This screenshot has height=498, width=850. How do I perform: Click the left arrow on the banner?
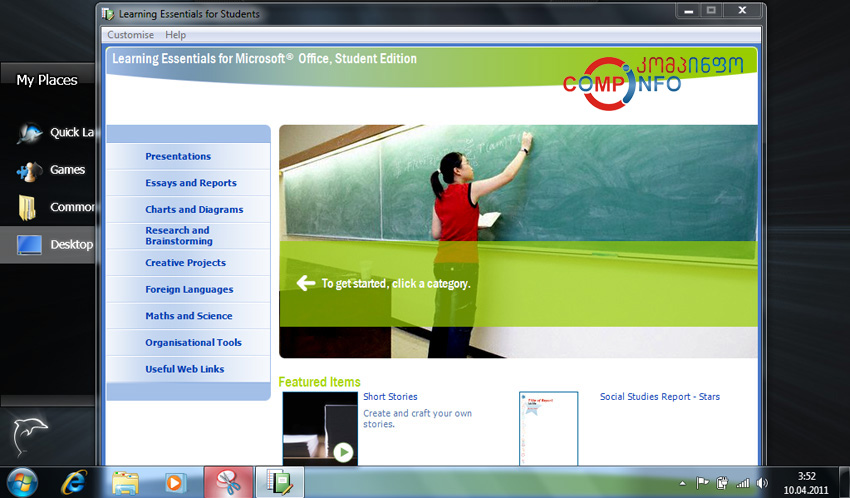tap(306, 283)
